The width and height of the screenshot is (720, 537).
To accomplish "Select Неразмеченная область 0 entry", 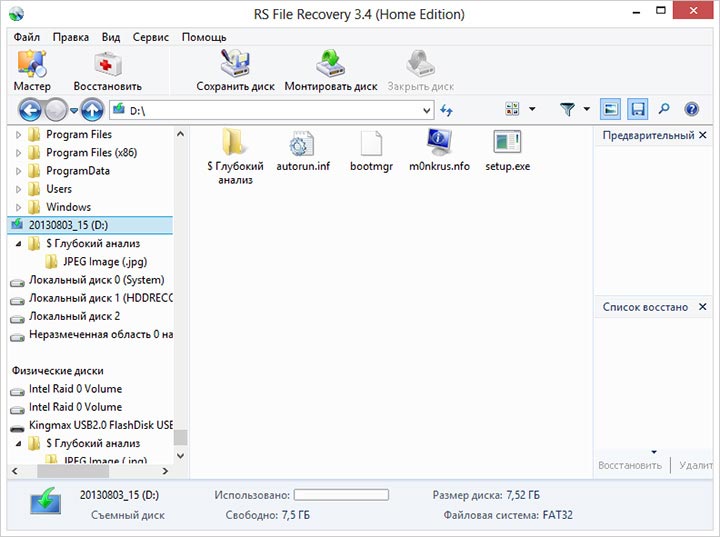I will click(x=101, y=334).
